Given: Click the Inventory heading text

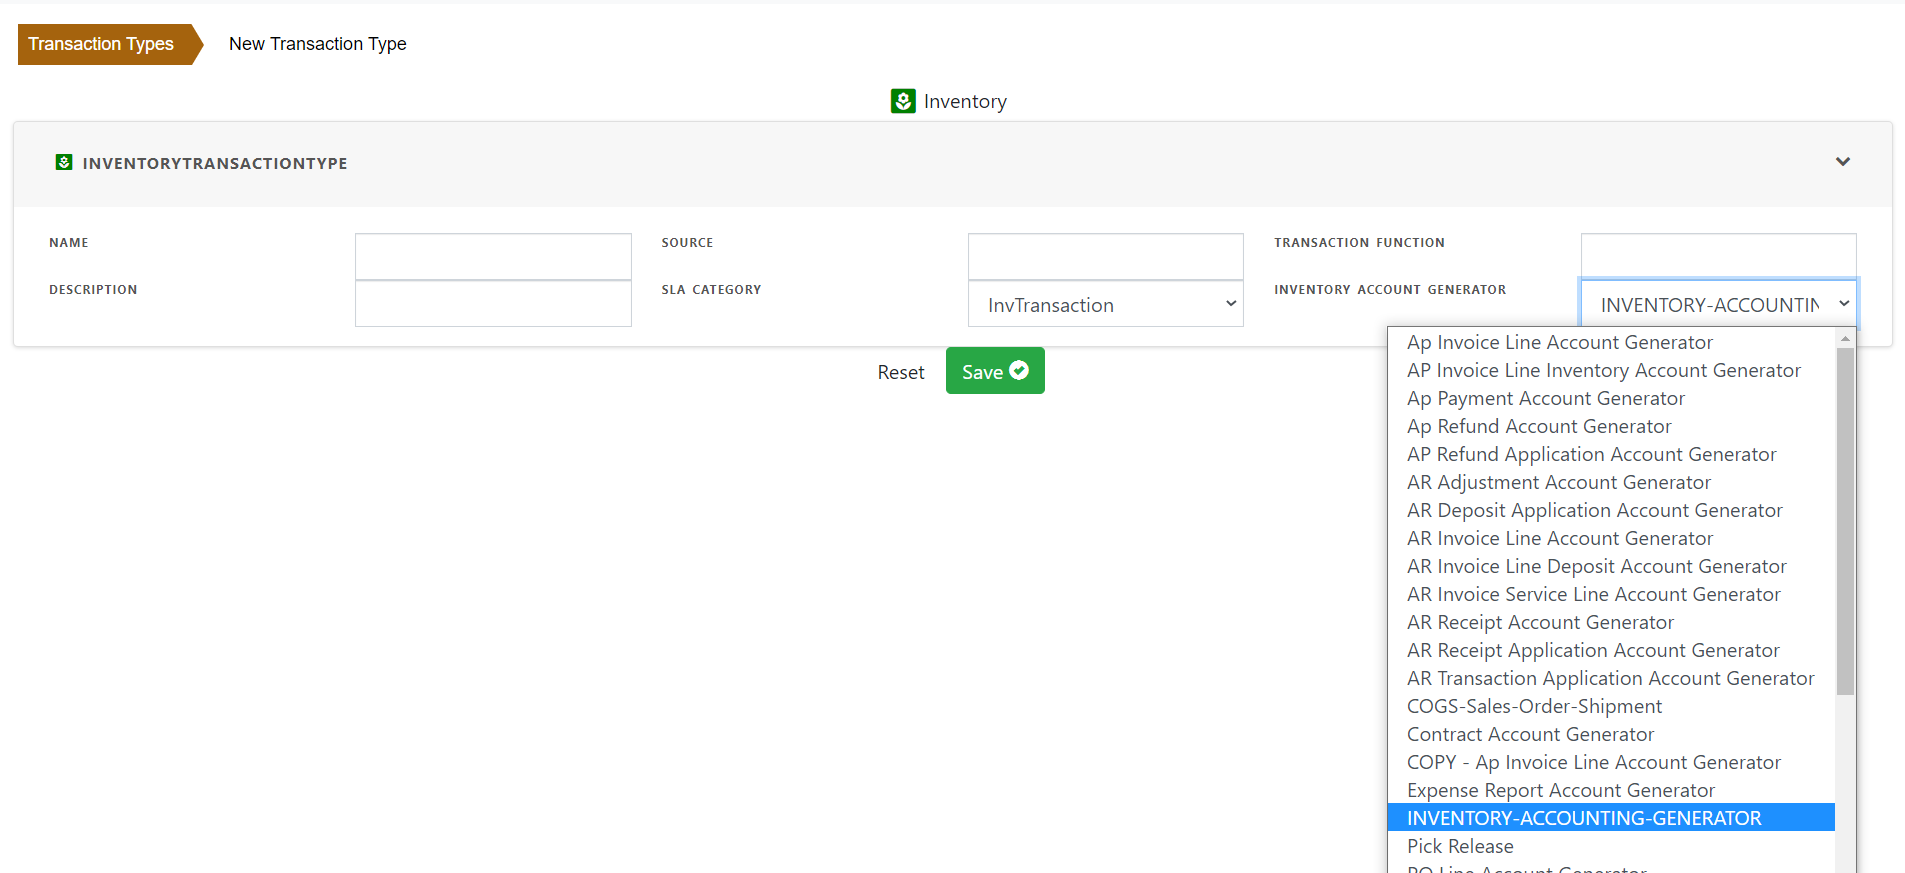Looking at the screenshot, I should (x=965, y=101).
